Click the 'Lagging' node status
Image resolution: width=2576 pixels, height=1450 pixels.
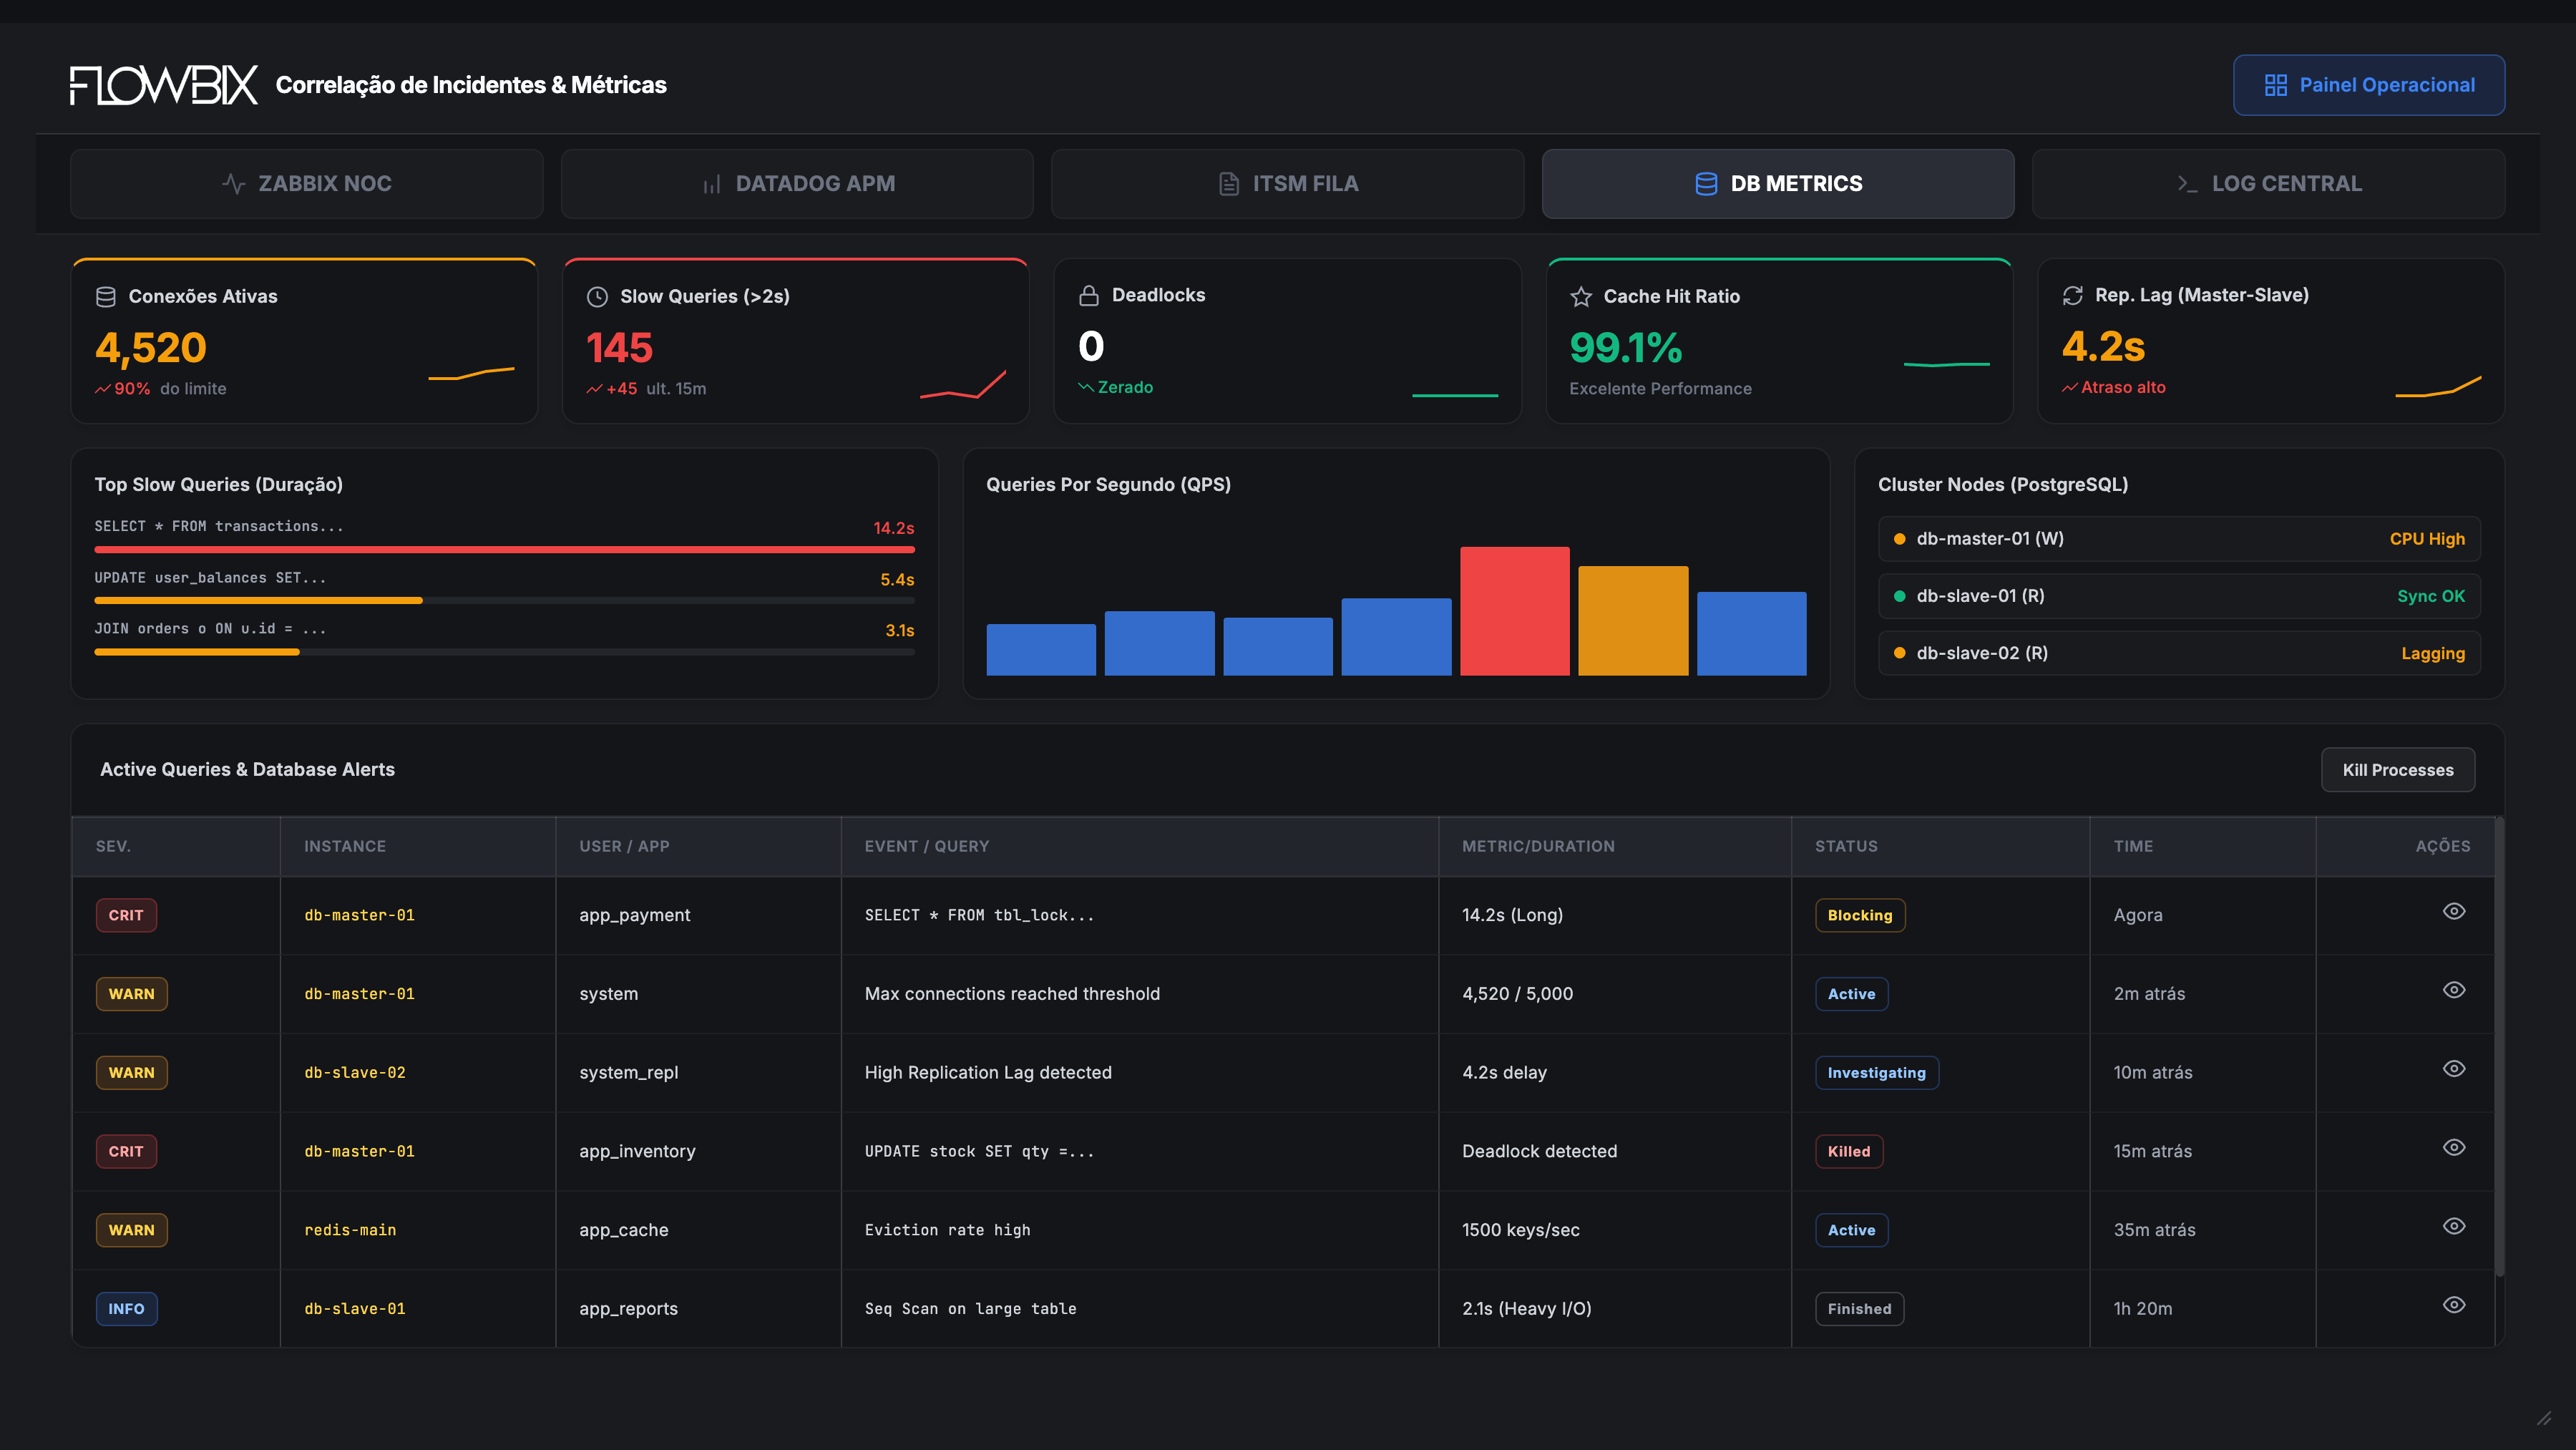tap(2433, 654)
